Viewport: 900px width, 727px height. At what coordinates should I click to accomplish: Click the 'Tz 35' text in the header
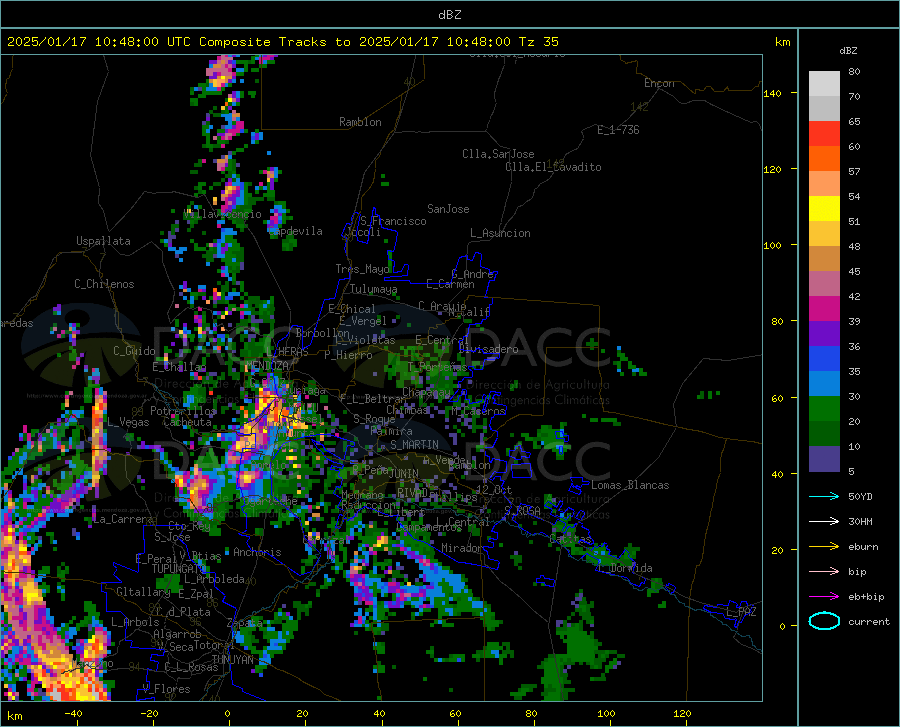(x=538, y=42)
